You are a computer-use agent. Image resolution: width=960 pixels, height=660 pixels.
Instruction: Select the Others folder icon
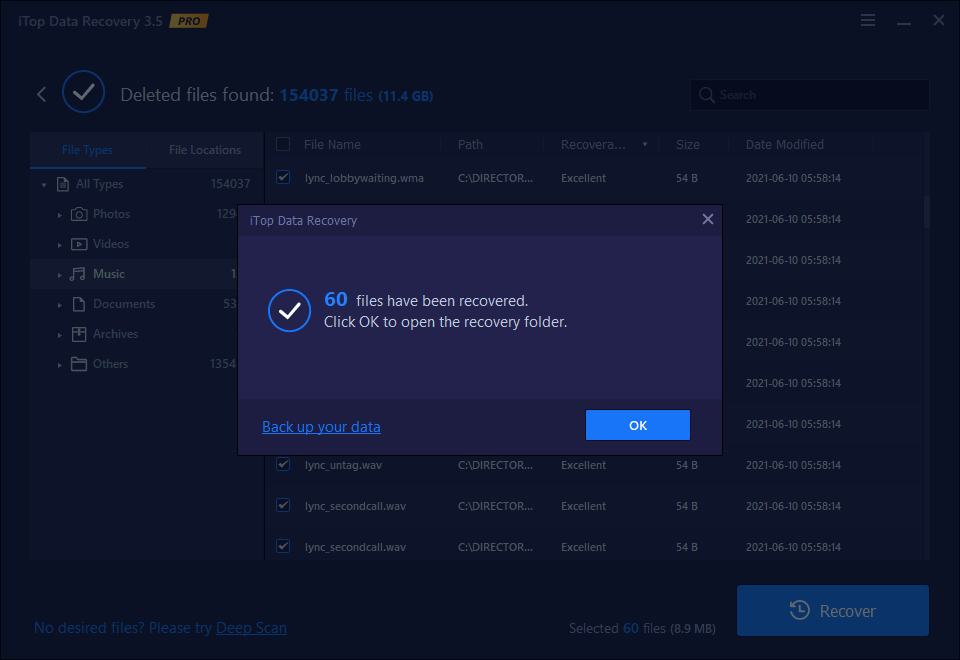click(79, 364)
